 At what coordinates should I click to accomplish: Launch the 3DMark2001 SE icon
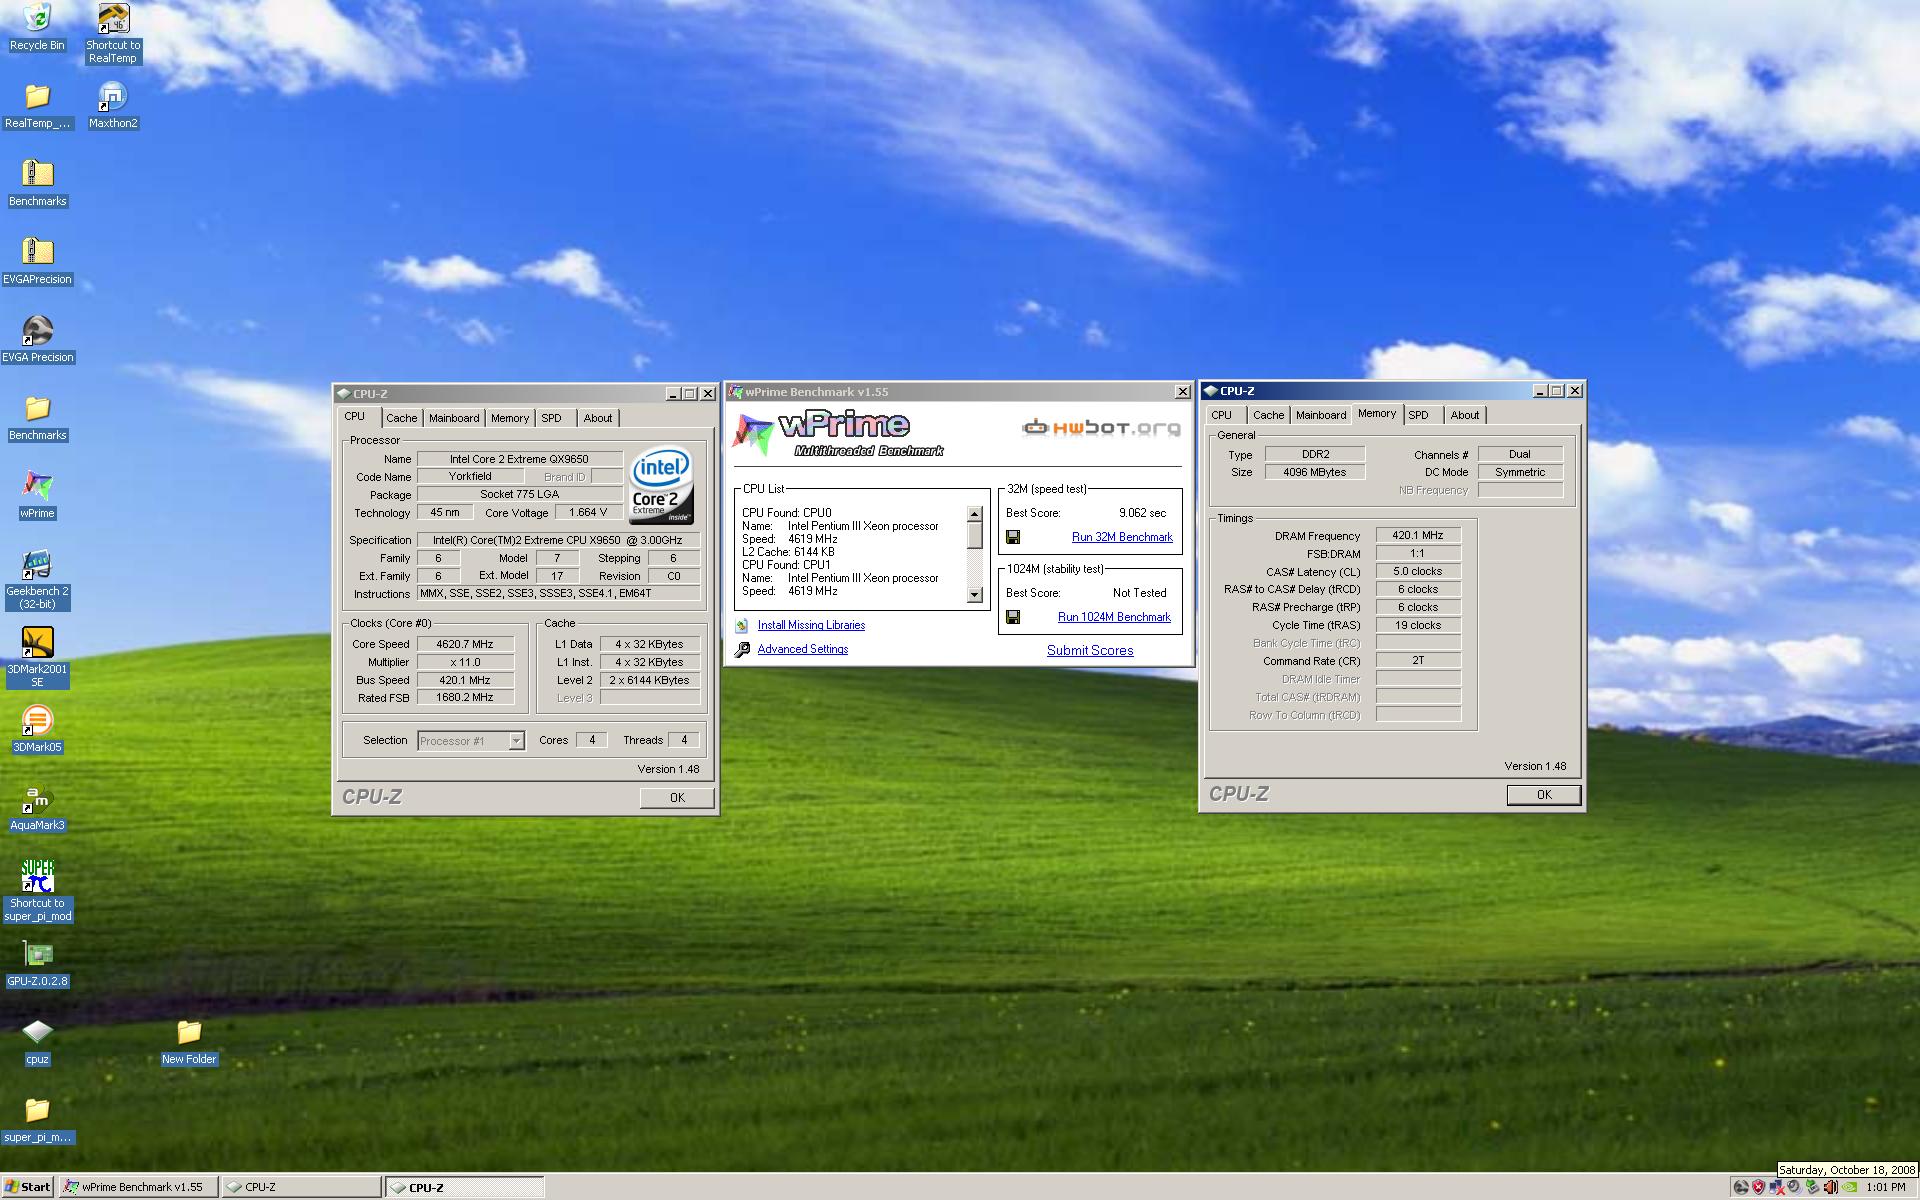[37, 657]
